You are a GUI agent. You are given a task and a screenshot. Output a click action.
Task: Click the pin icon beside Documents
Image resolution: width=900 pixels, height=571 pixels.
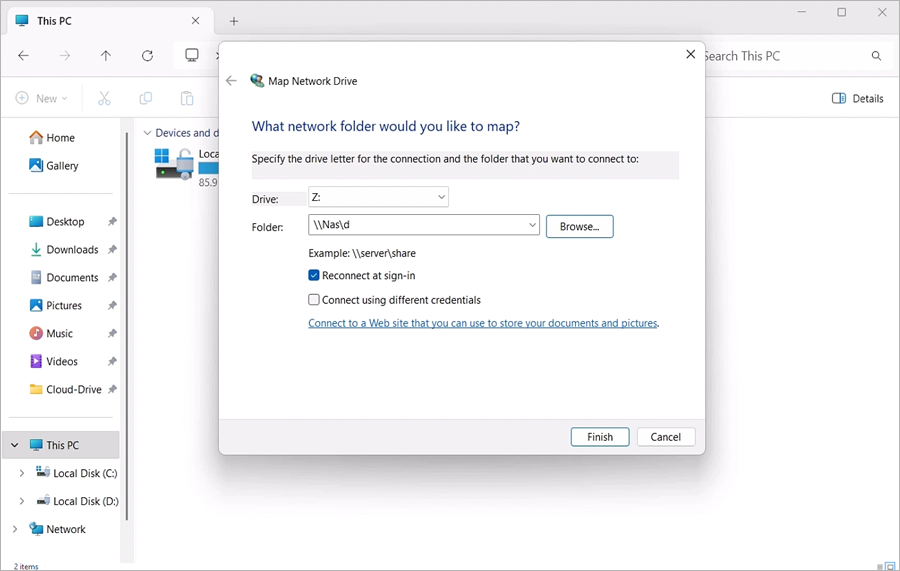point(112,278)
